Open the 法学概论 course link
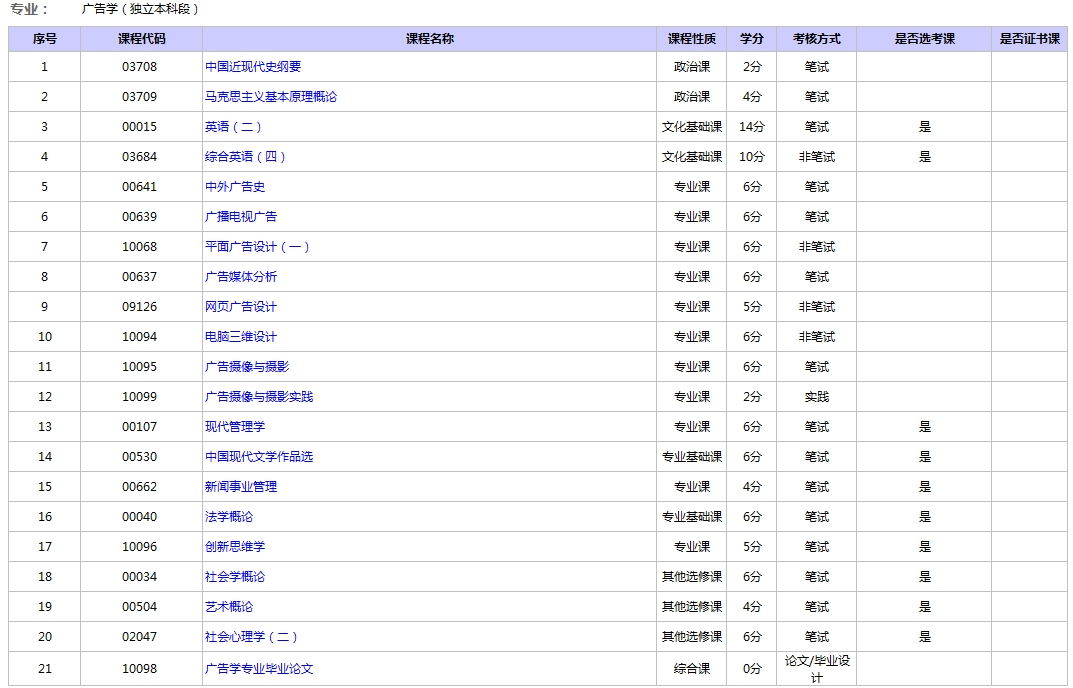The height and width of the screenshot is (688, 1073). click(x=229, y=517)
